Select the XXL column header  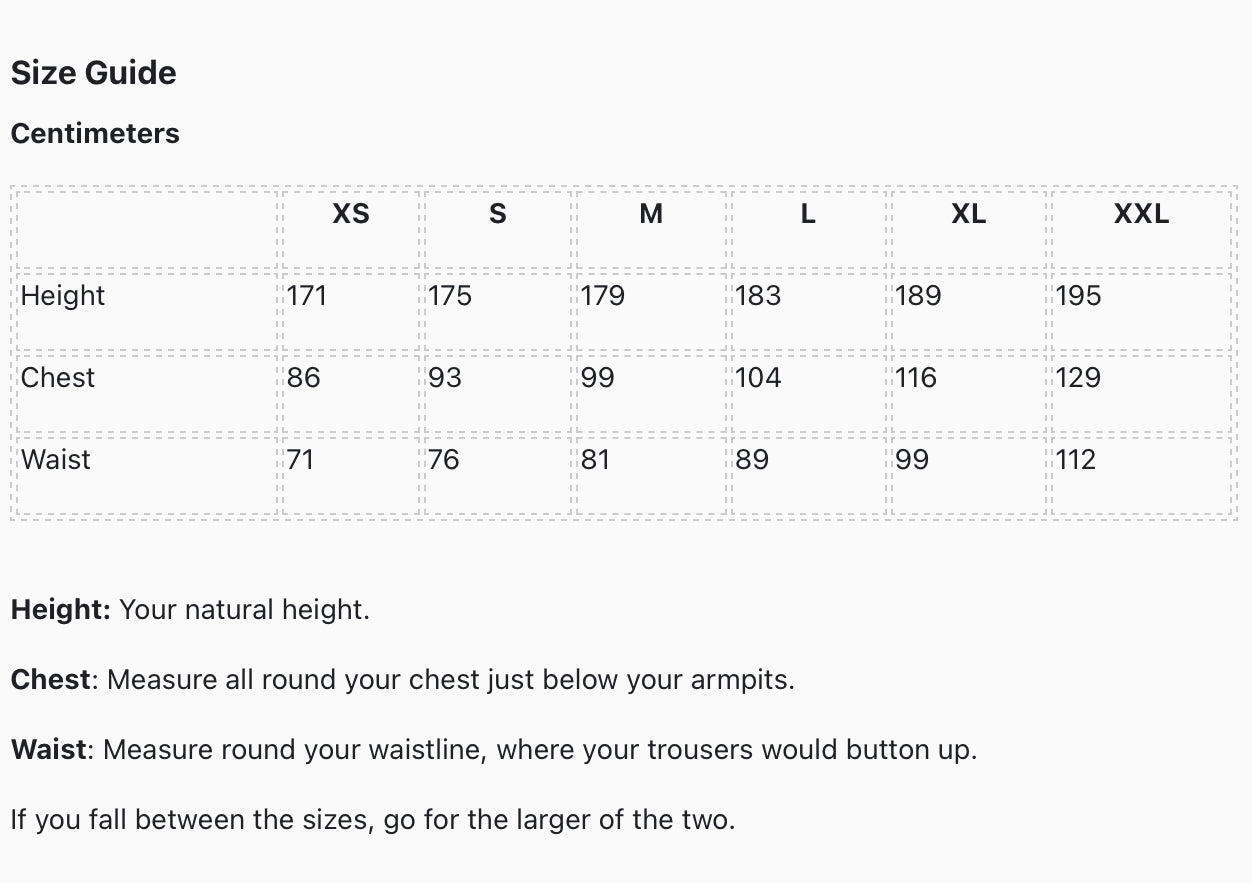(1141, 214)
